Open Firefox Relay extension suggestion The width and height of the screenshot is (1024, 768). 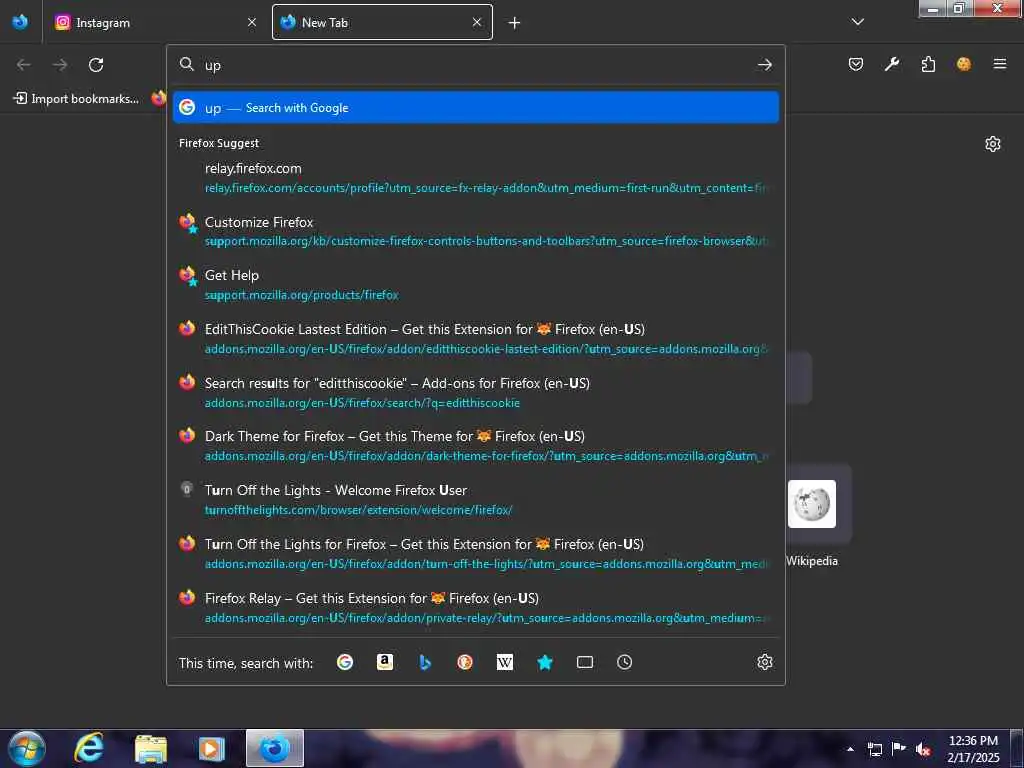pyautogui.click(x=475, y=607)
